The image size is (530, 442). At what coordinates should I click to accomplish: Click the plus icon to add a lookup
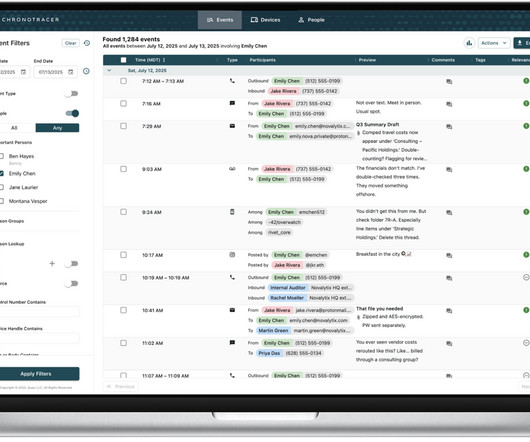tap(52, 264)
